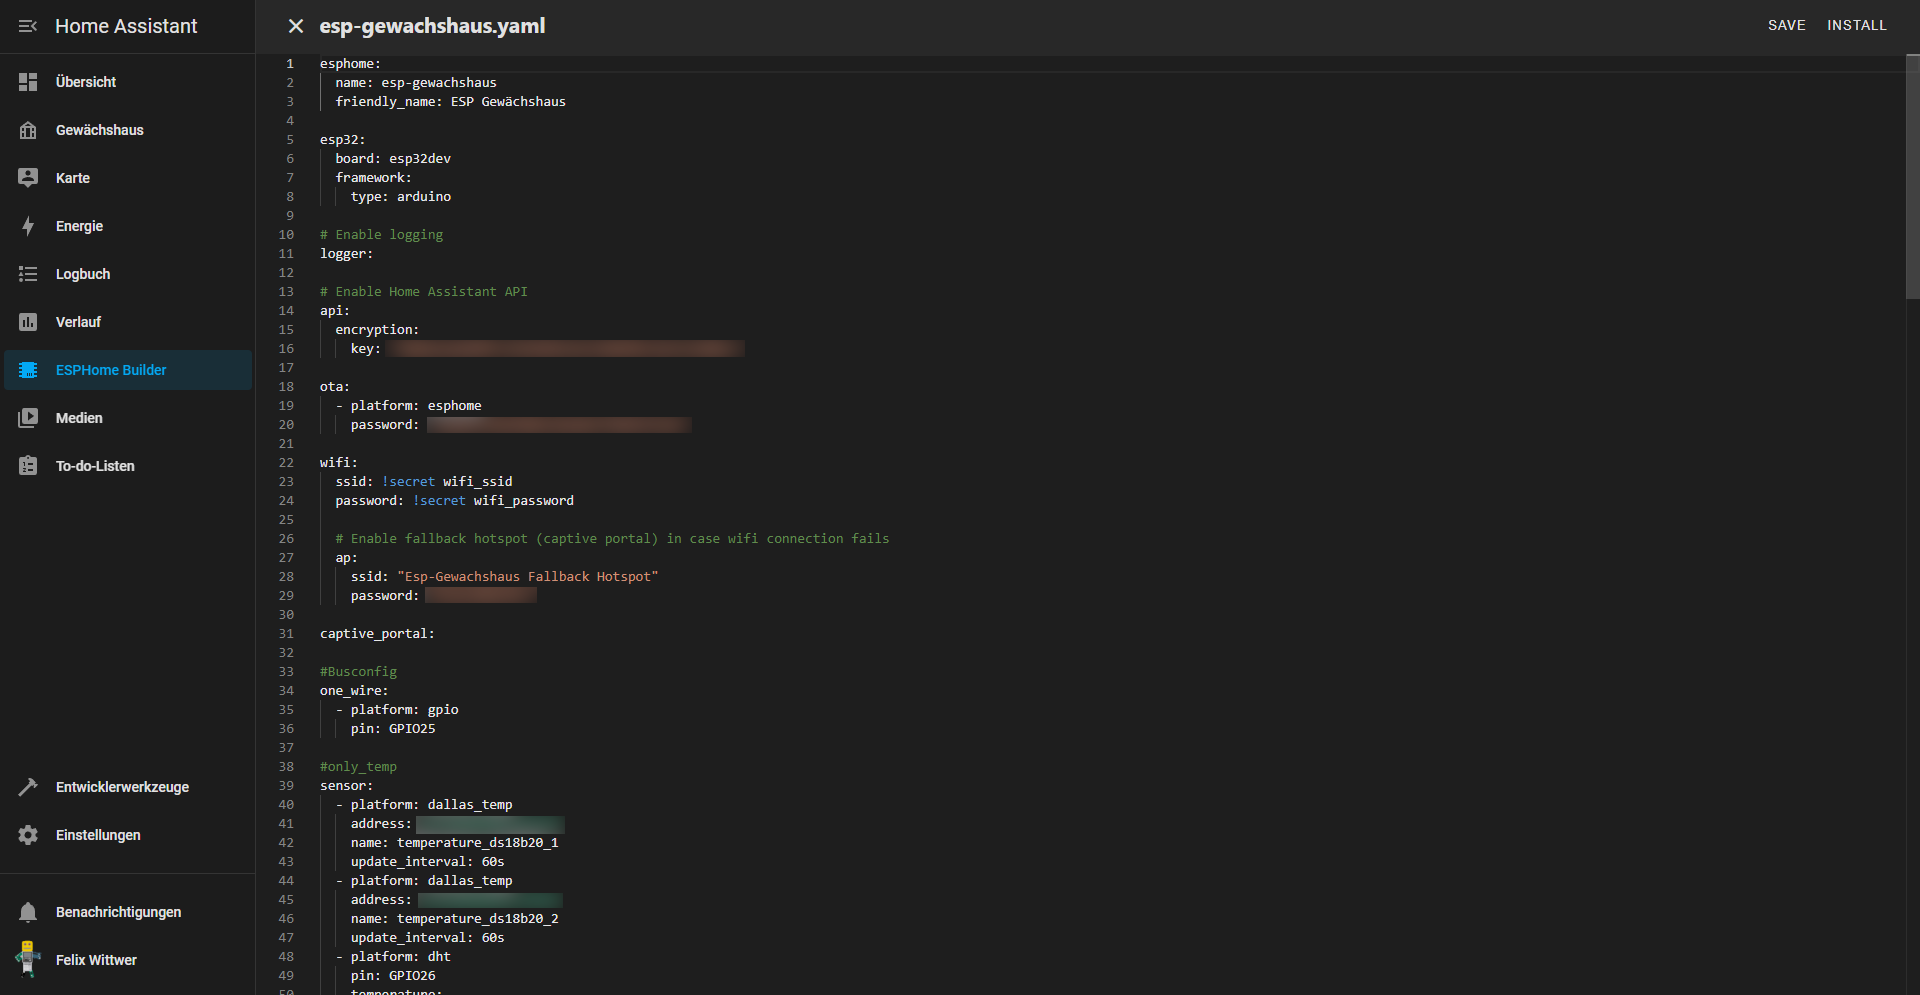Click line number 22 in the gutter

[x=286, y=463]
